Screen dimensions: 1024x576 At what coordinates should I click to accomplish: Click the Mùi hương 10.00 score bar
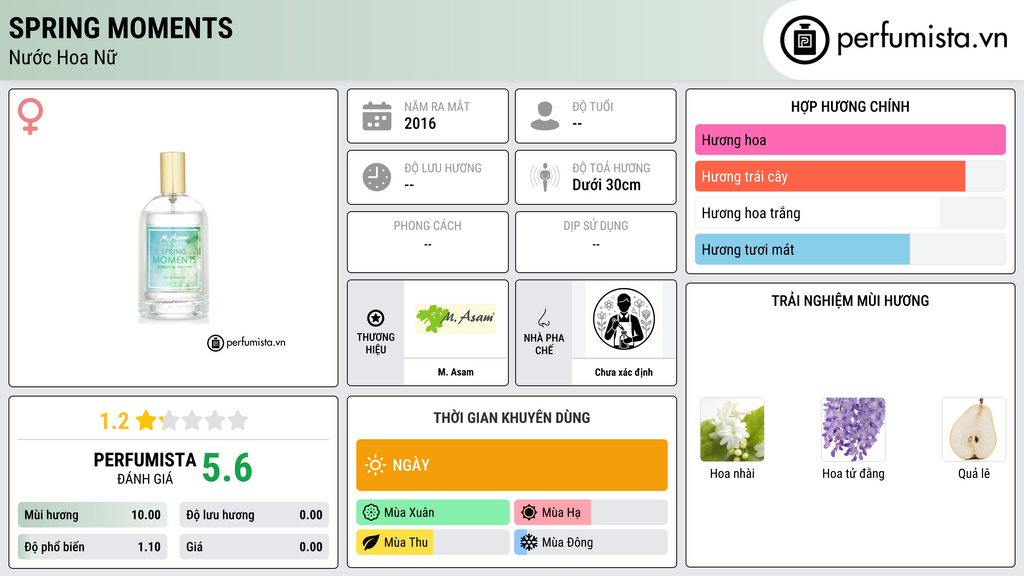click(x=92, y=515)
